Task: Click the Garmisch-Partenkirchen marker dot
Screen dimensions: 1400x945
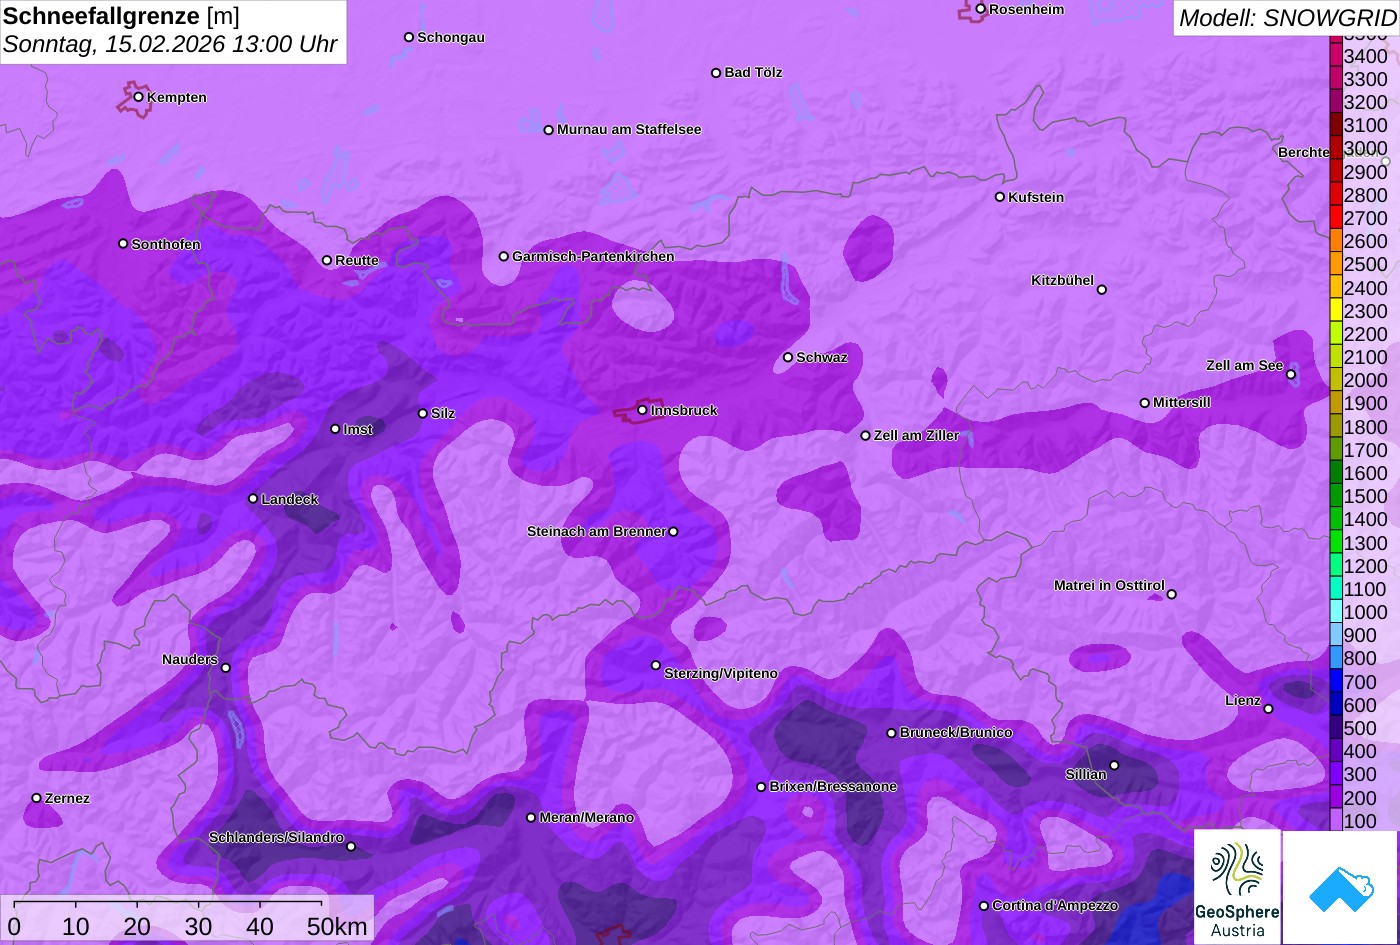Action: [504, 256]
